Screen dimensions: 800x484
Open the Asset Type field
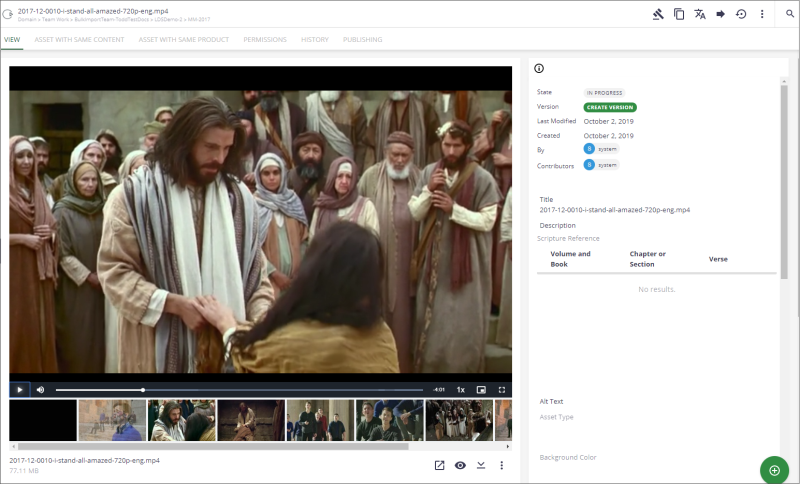click(x=557, y=417)
